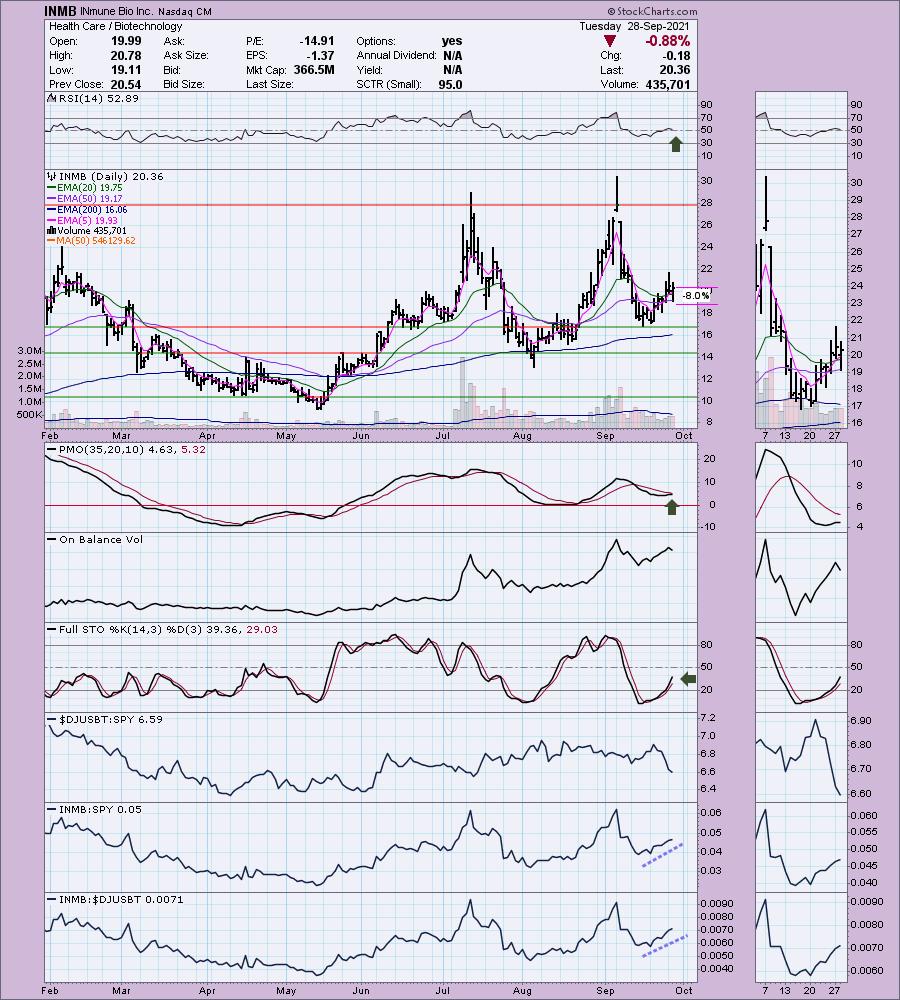
Task: Click the -8.0% price annotation label
Action: pos(695,296)
